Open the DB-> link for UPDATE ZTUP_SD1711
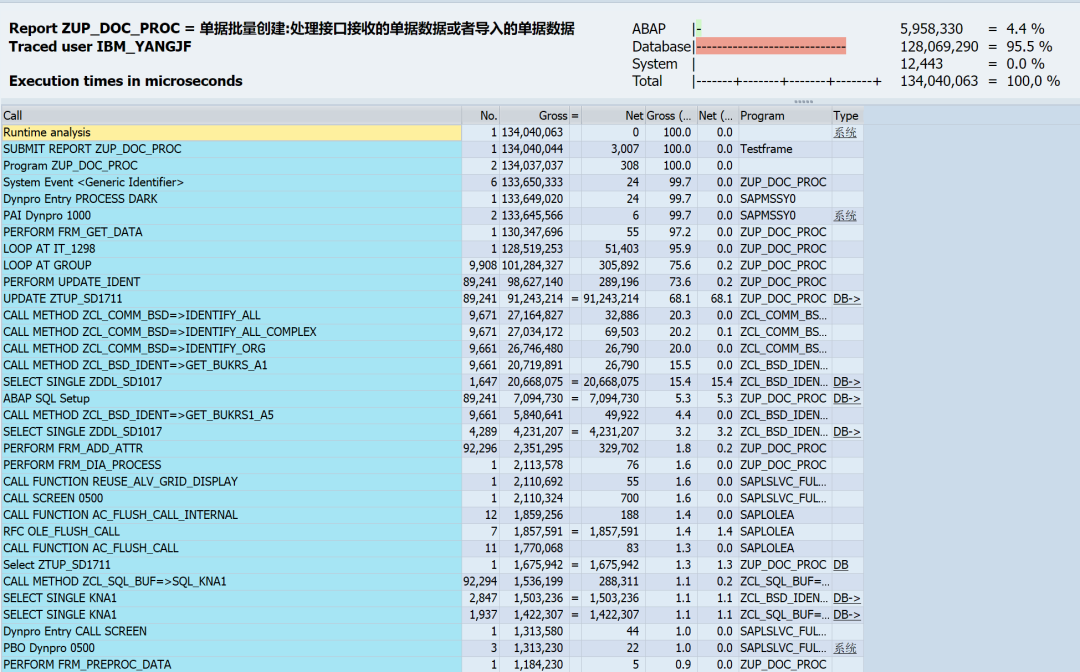Screen dimensions: 1080x672 coord(847,299)
